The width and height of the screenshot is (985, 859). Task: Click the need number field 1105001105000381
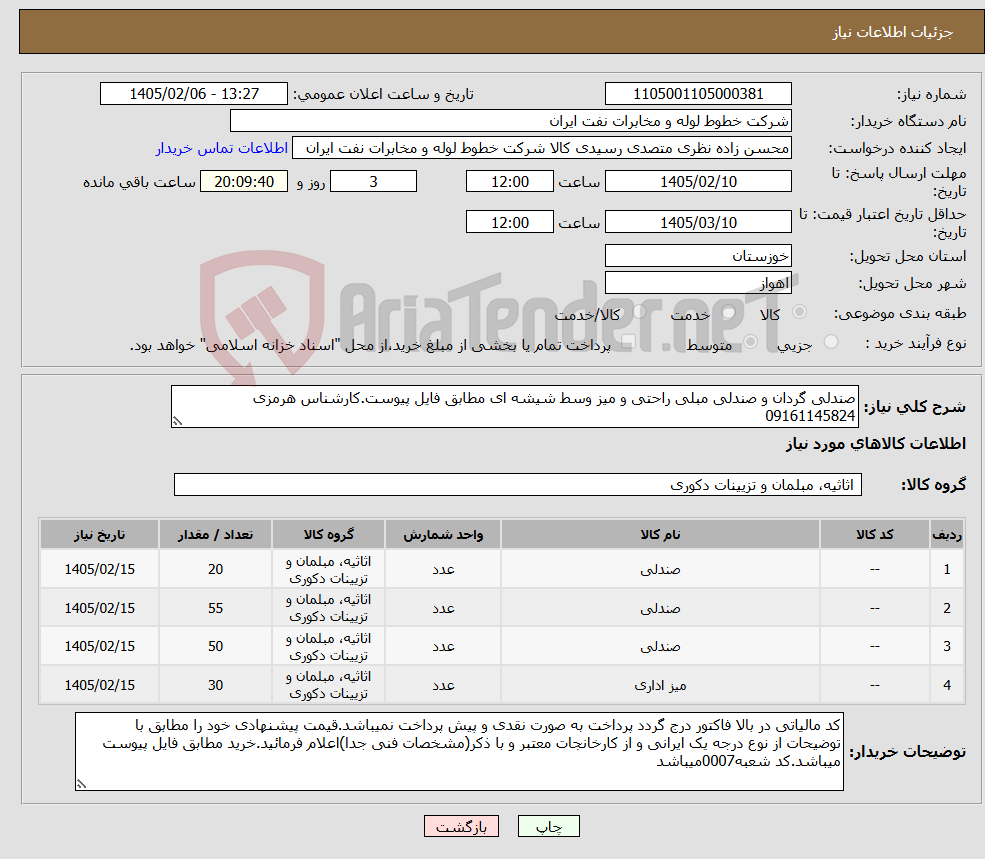point(698,94)
